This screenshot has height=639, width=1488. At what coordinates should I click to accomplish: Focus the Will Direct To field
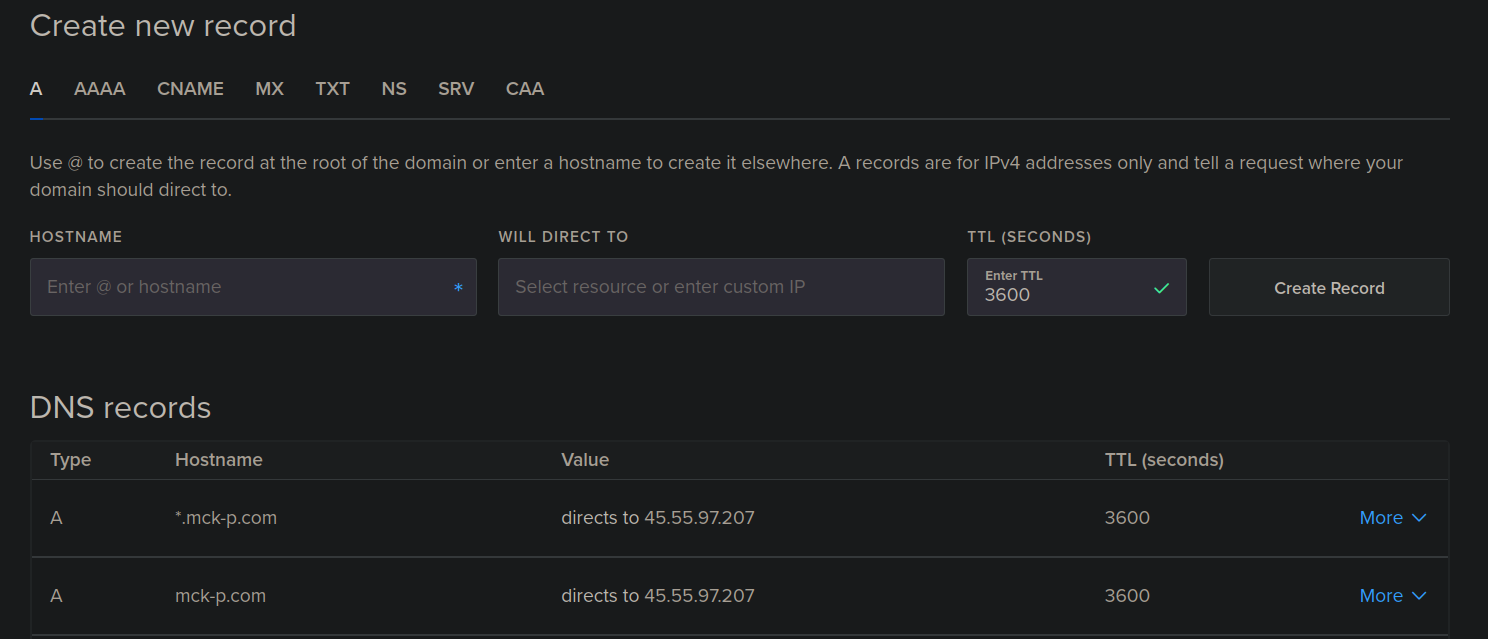pos(720,287)
